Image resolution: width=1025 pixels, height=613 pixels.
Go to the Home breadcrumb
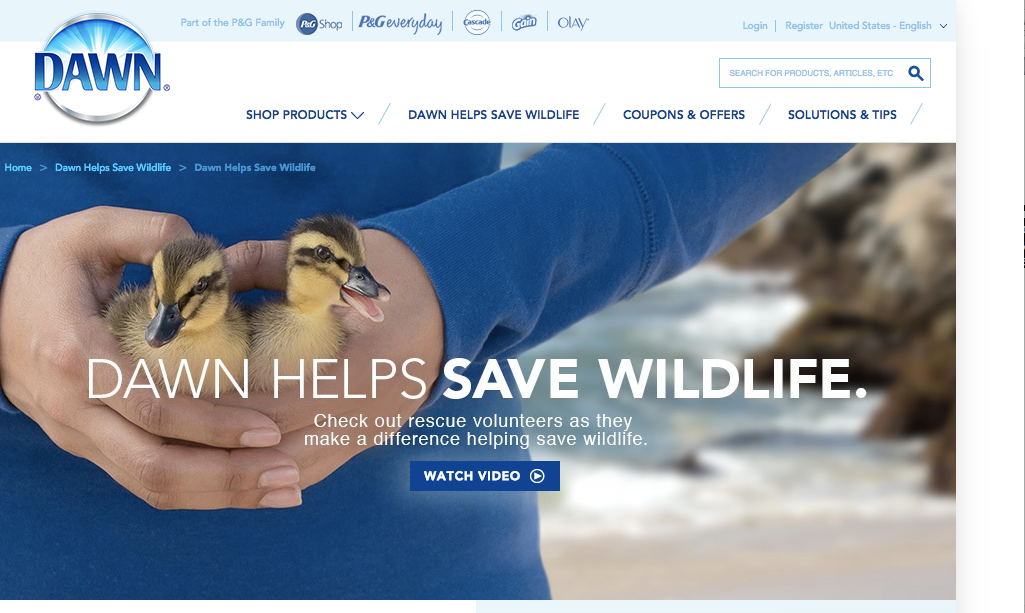click(x=18, y=167)
